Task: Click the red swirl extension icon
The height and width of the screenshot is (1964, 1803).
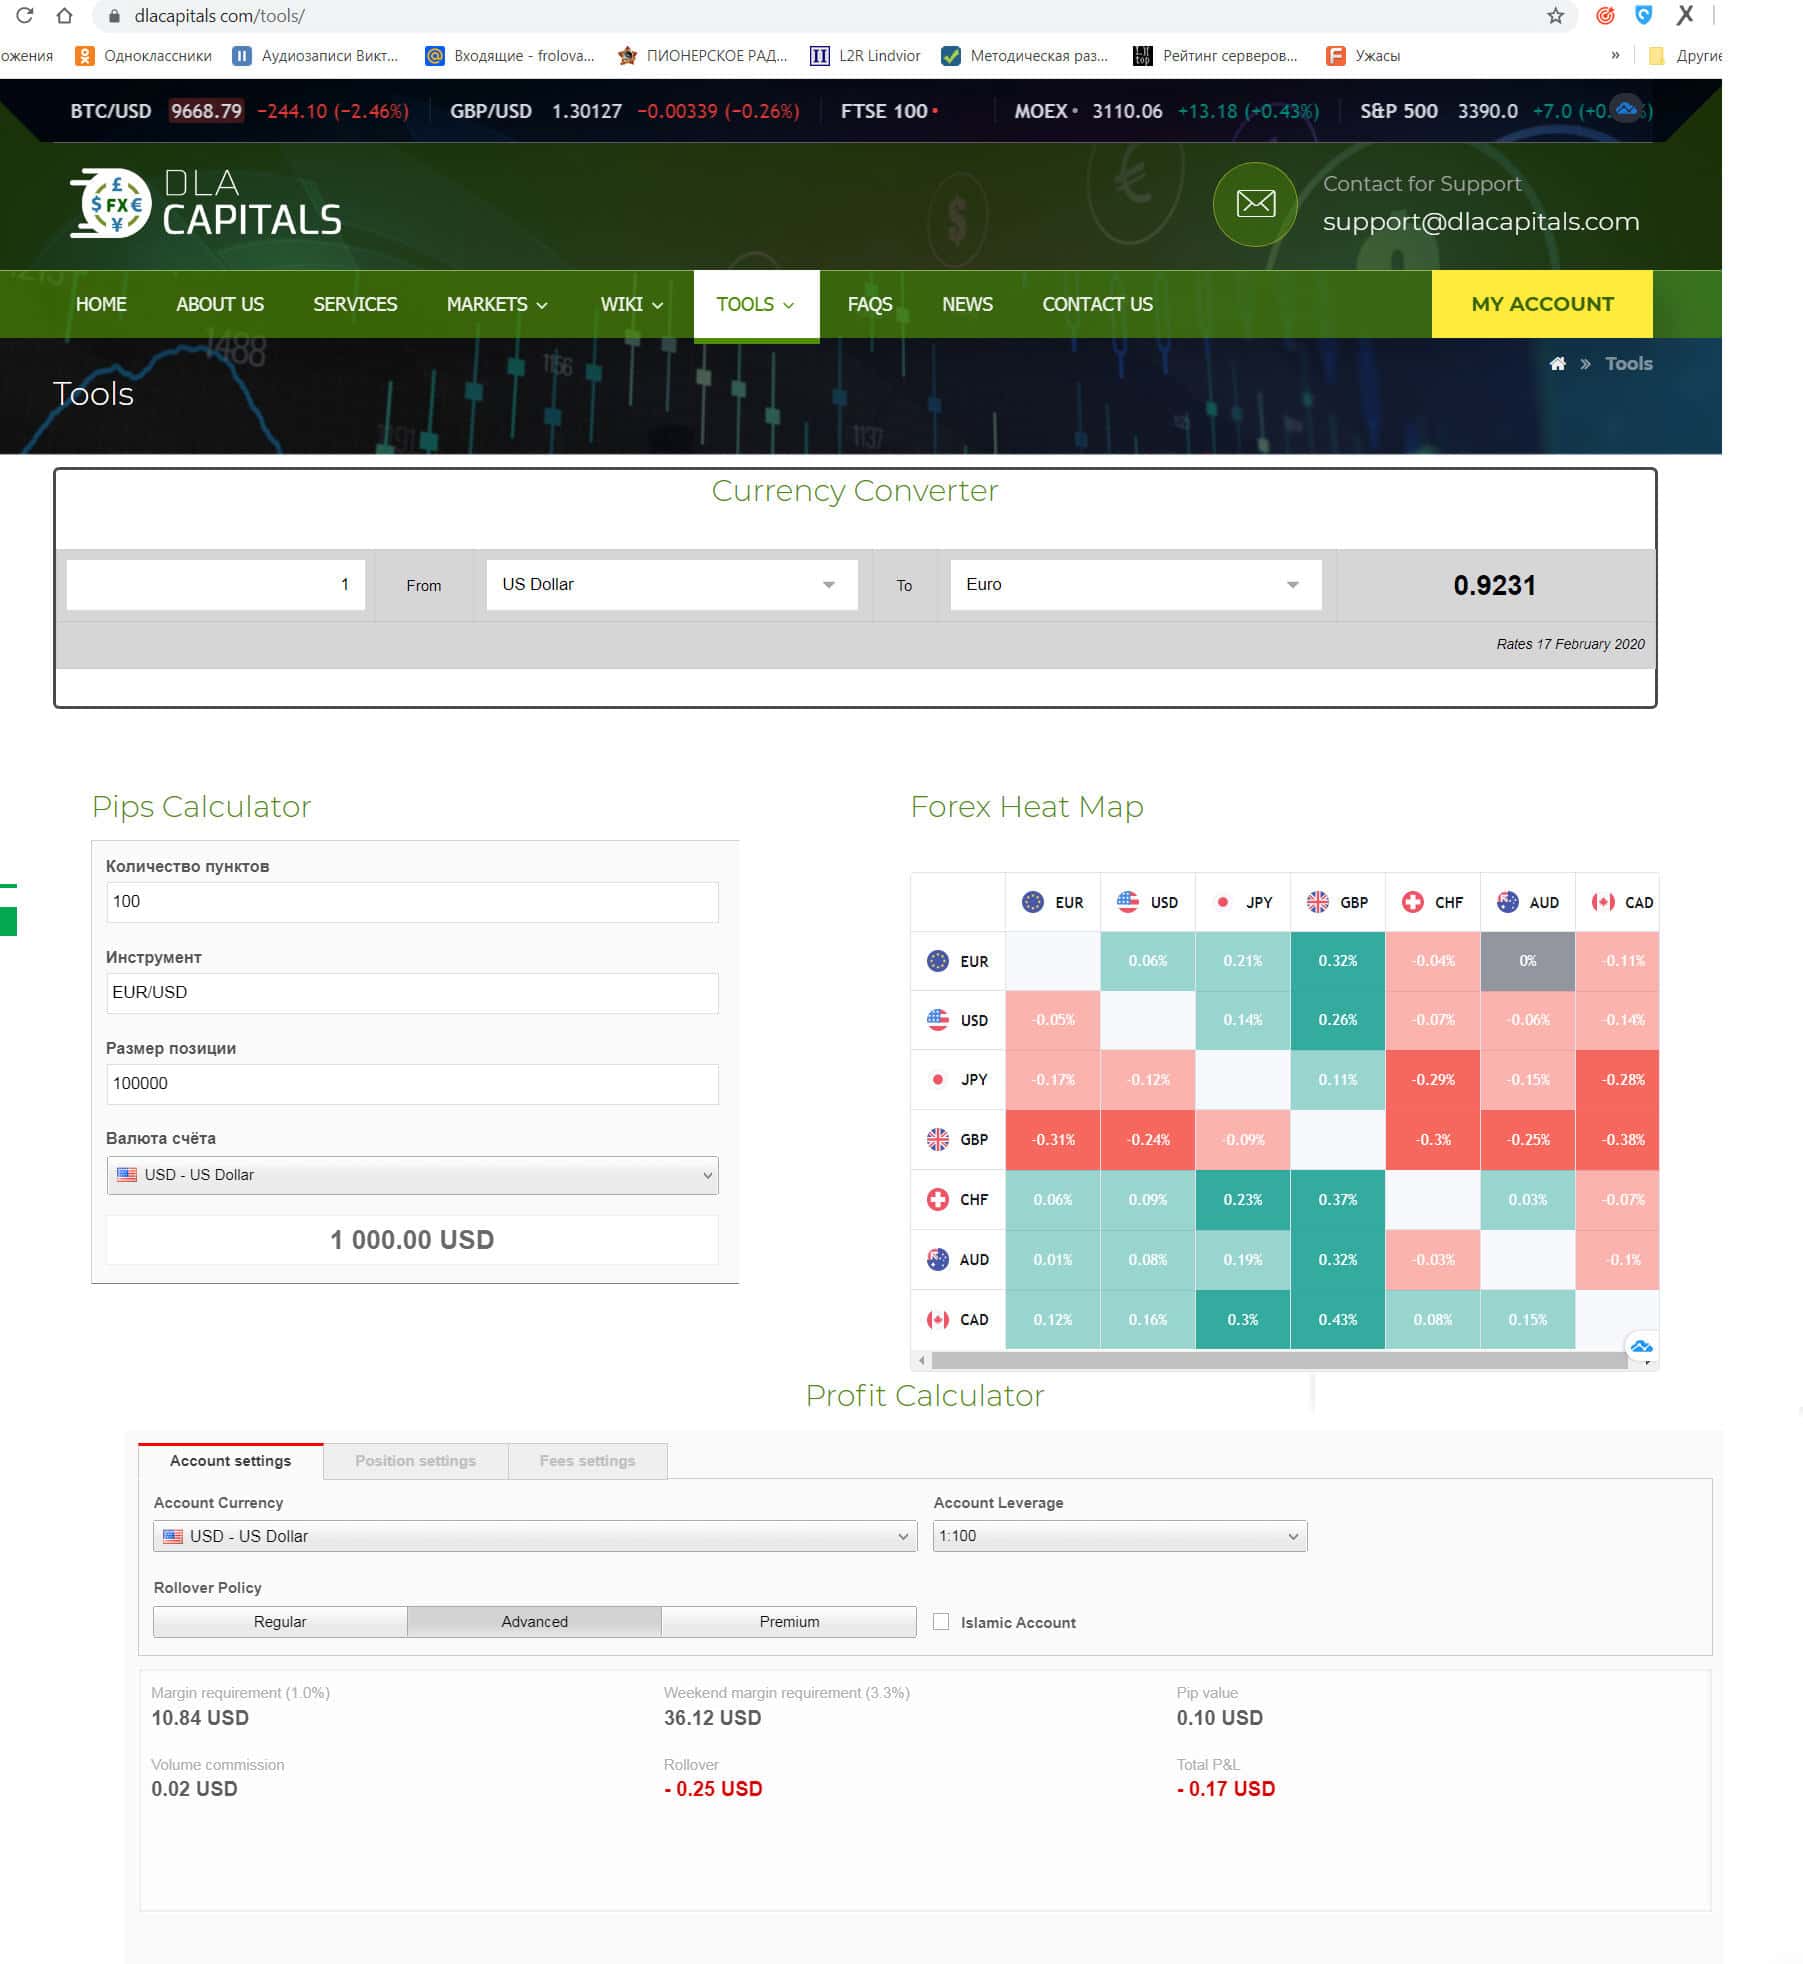Action: 1605,15
